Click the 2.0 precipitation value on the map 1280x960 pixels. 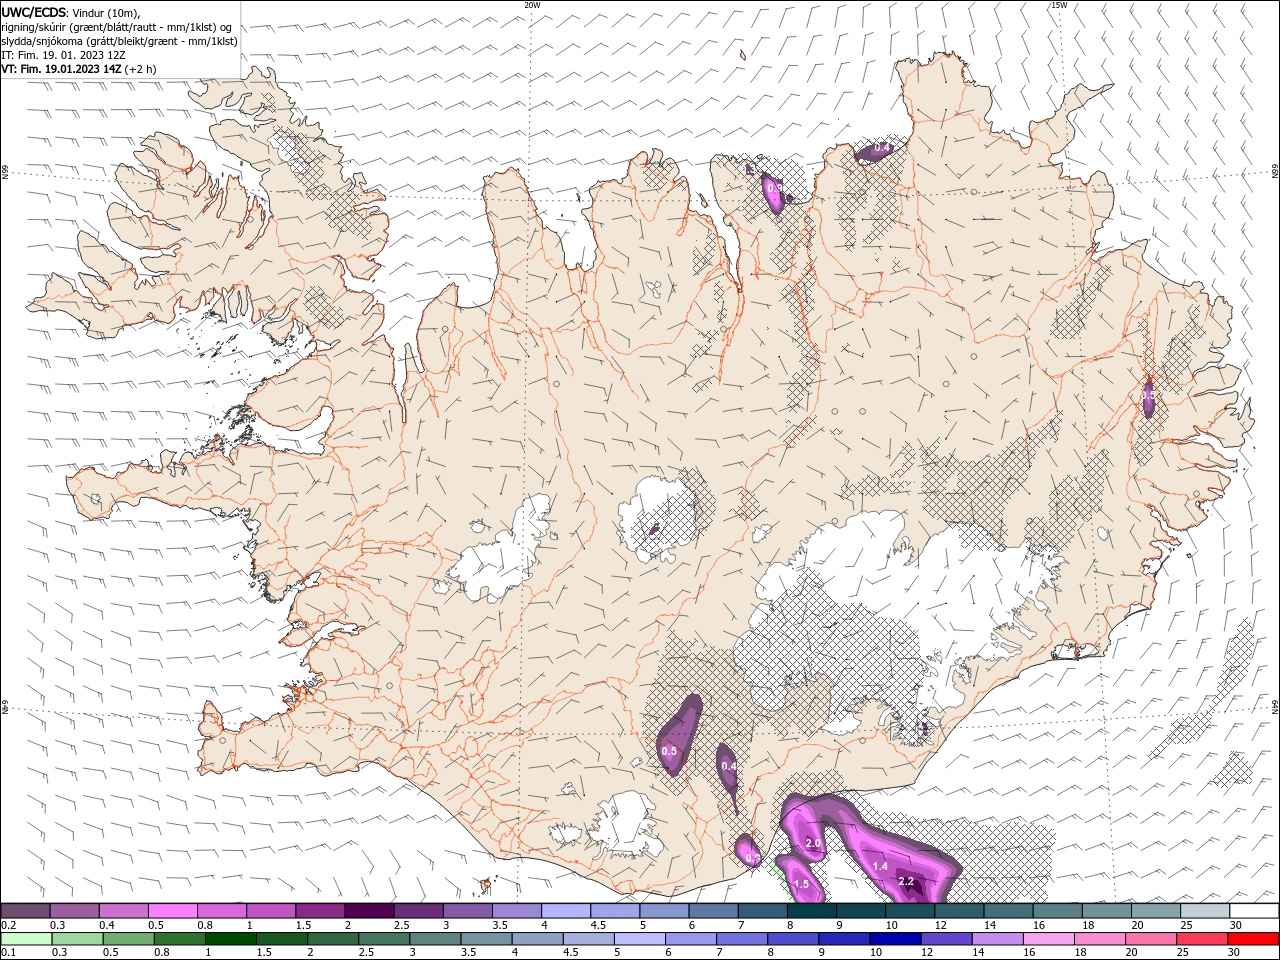coord(813,844)
